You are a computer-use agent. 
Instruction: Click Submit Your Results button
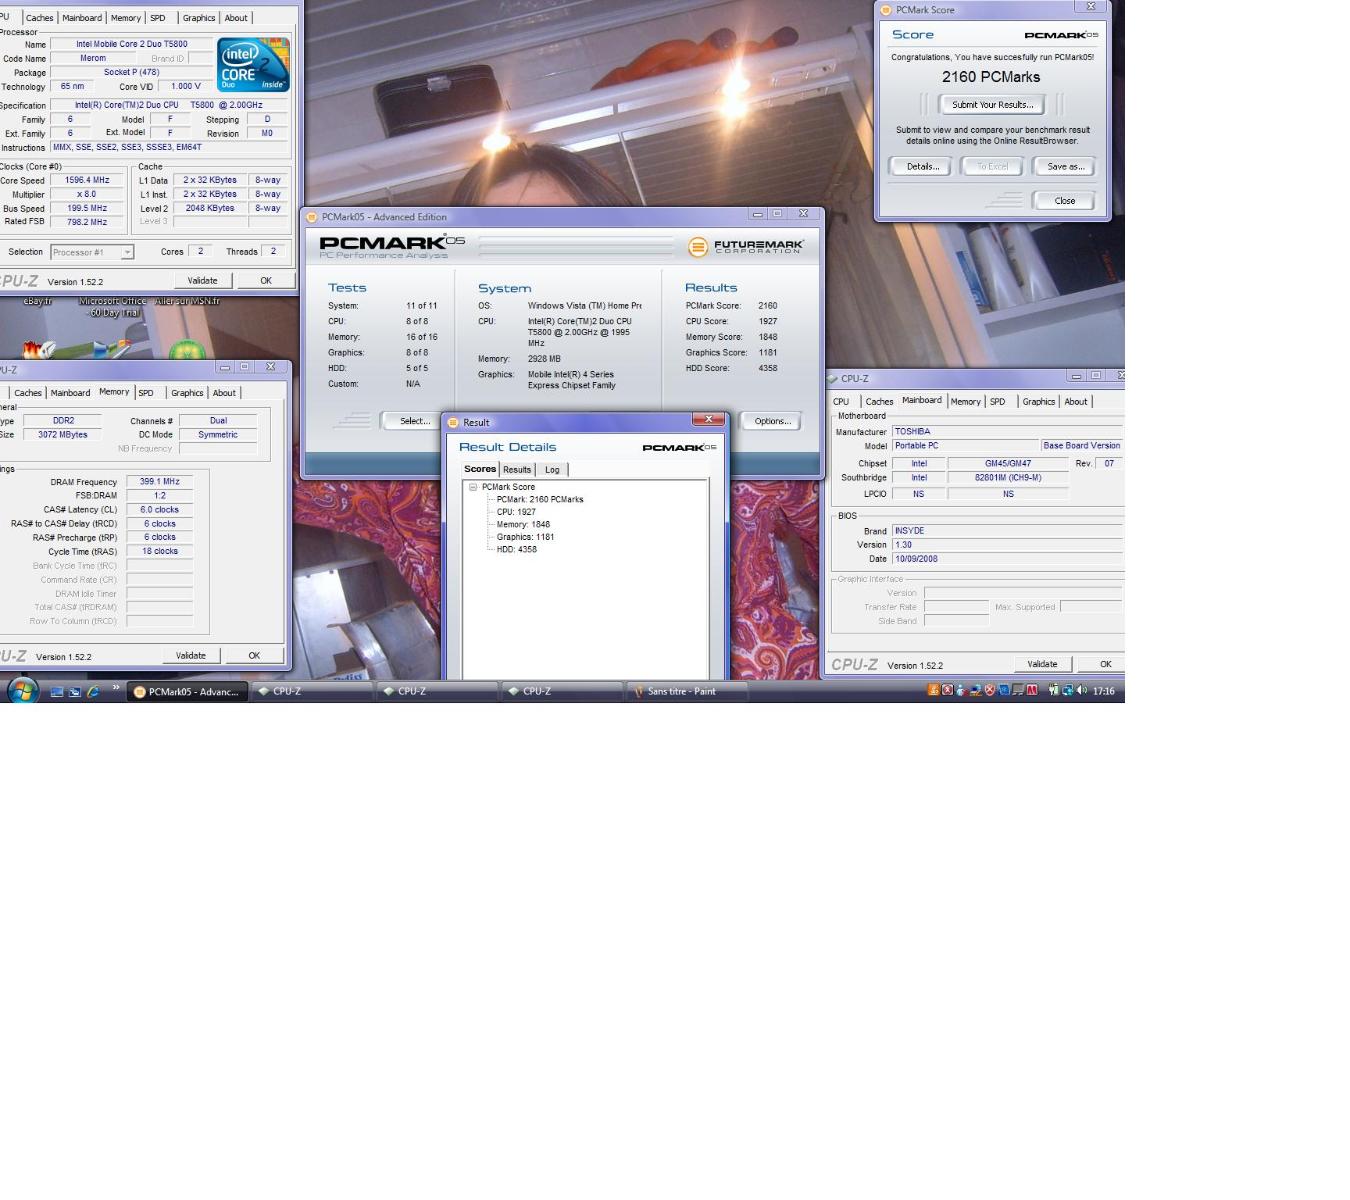992,105
